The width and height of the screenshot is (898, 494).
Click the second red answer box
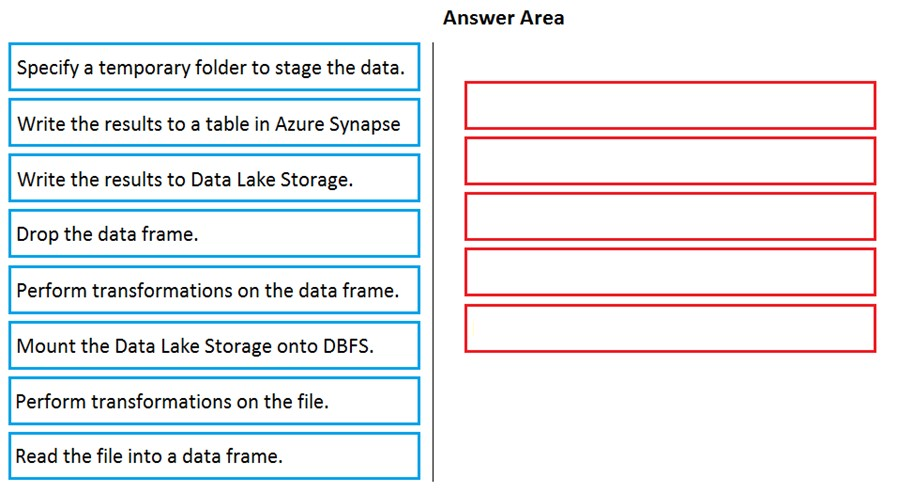pyautogui.click(x=670, y=161)
